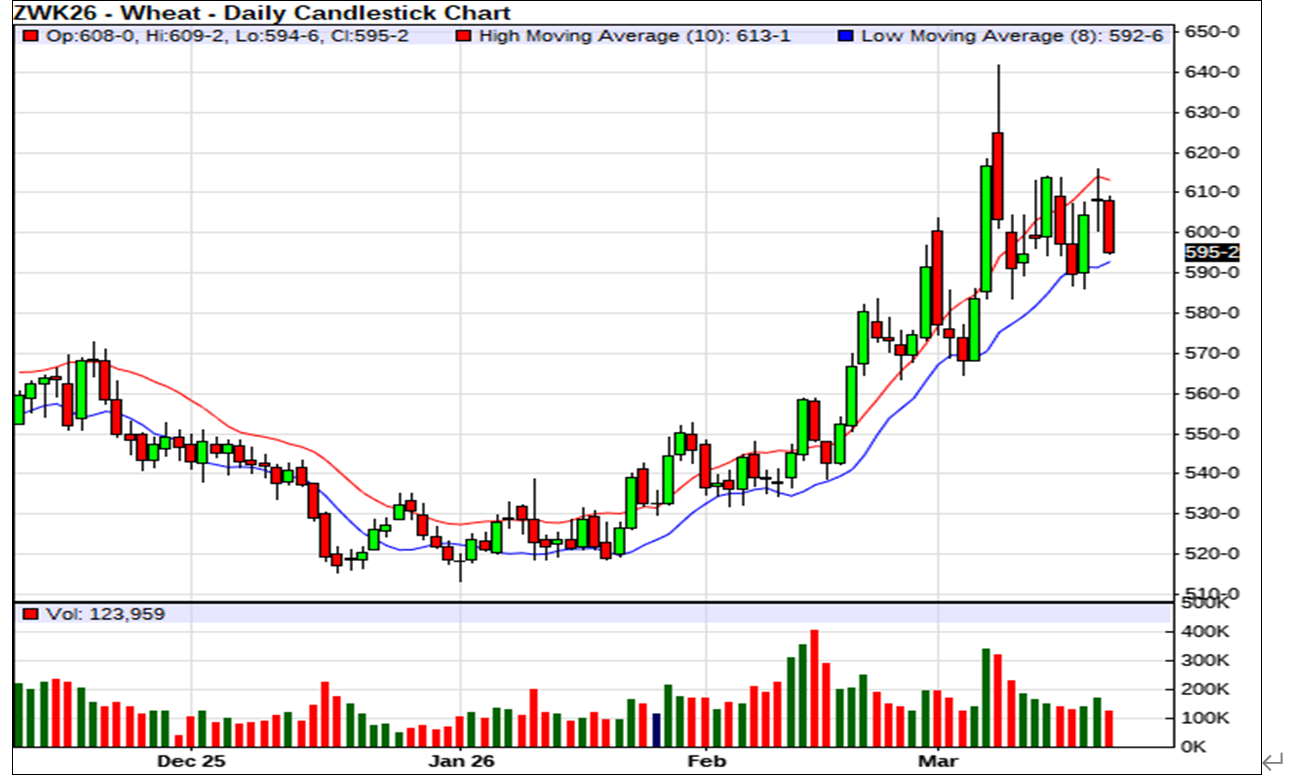Click the red swatch next to Vol: 123,959
The width and height of the screenshot is (1292, 776).
click(31, 614)
